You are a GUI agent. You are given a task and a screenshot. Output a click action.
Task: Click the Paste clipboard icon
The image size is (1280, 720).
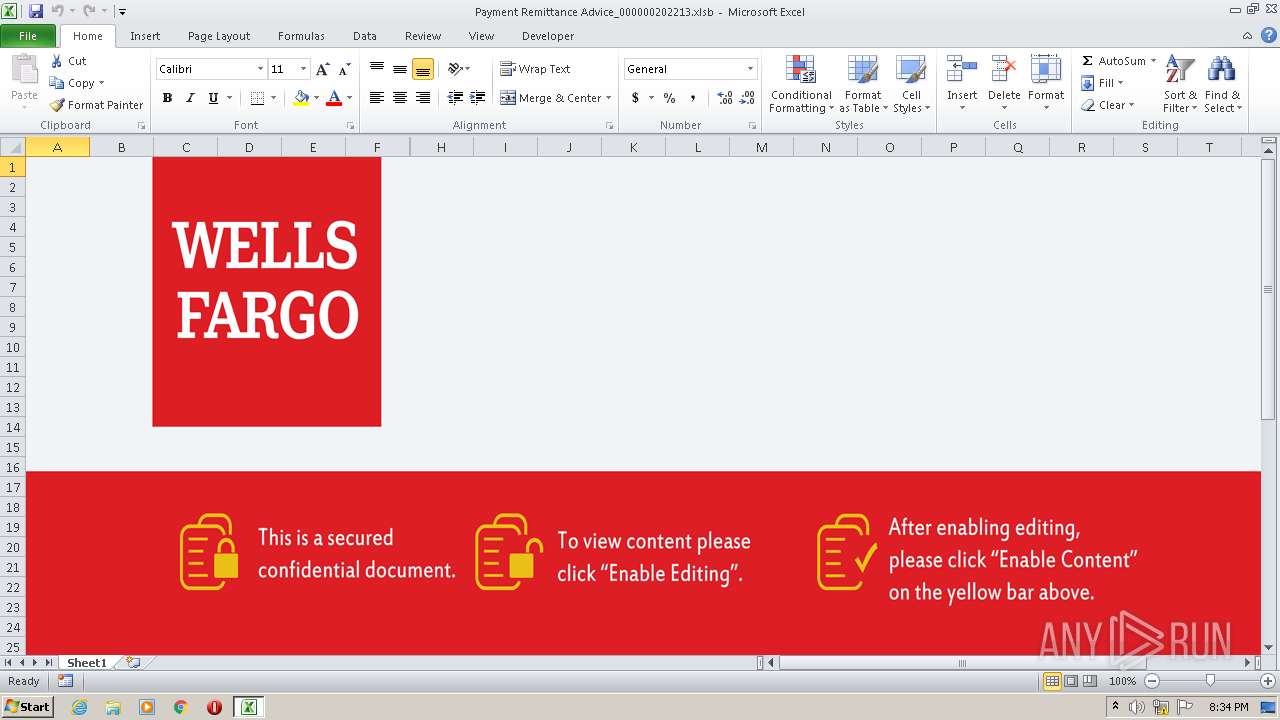tap(24, 70)
